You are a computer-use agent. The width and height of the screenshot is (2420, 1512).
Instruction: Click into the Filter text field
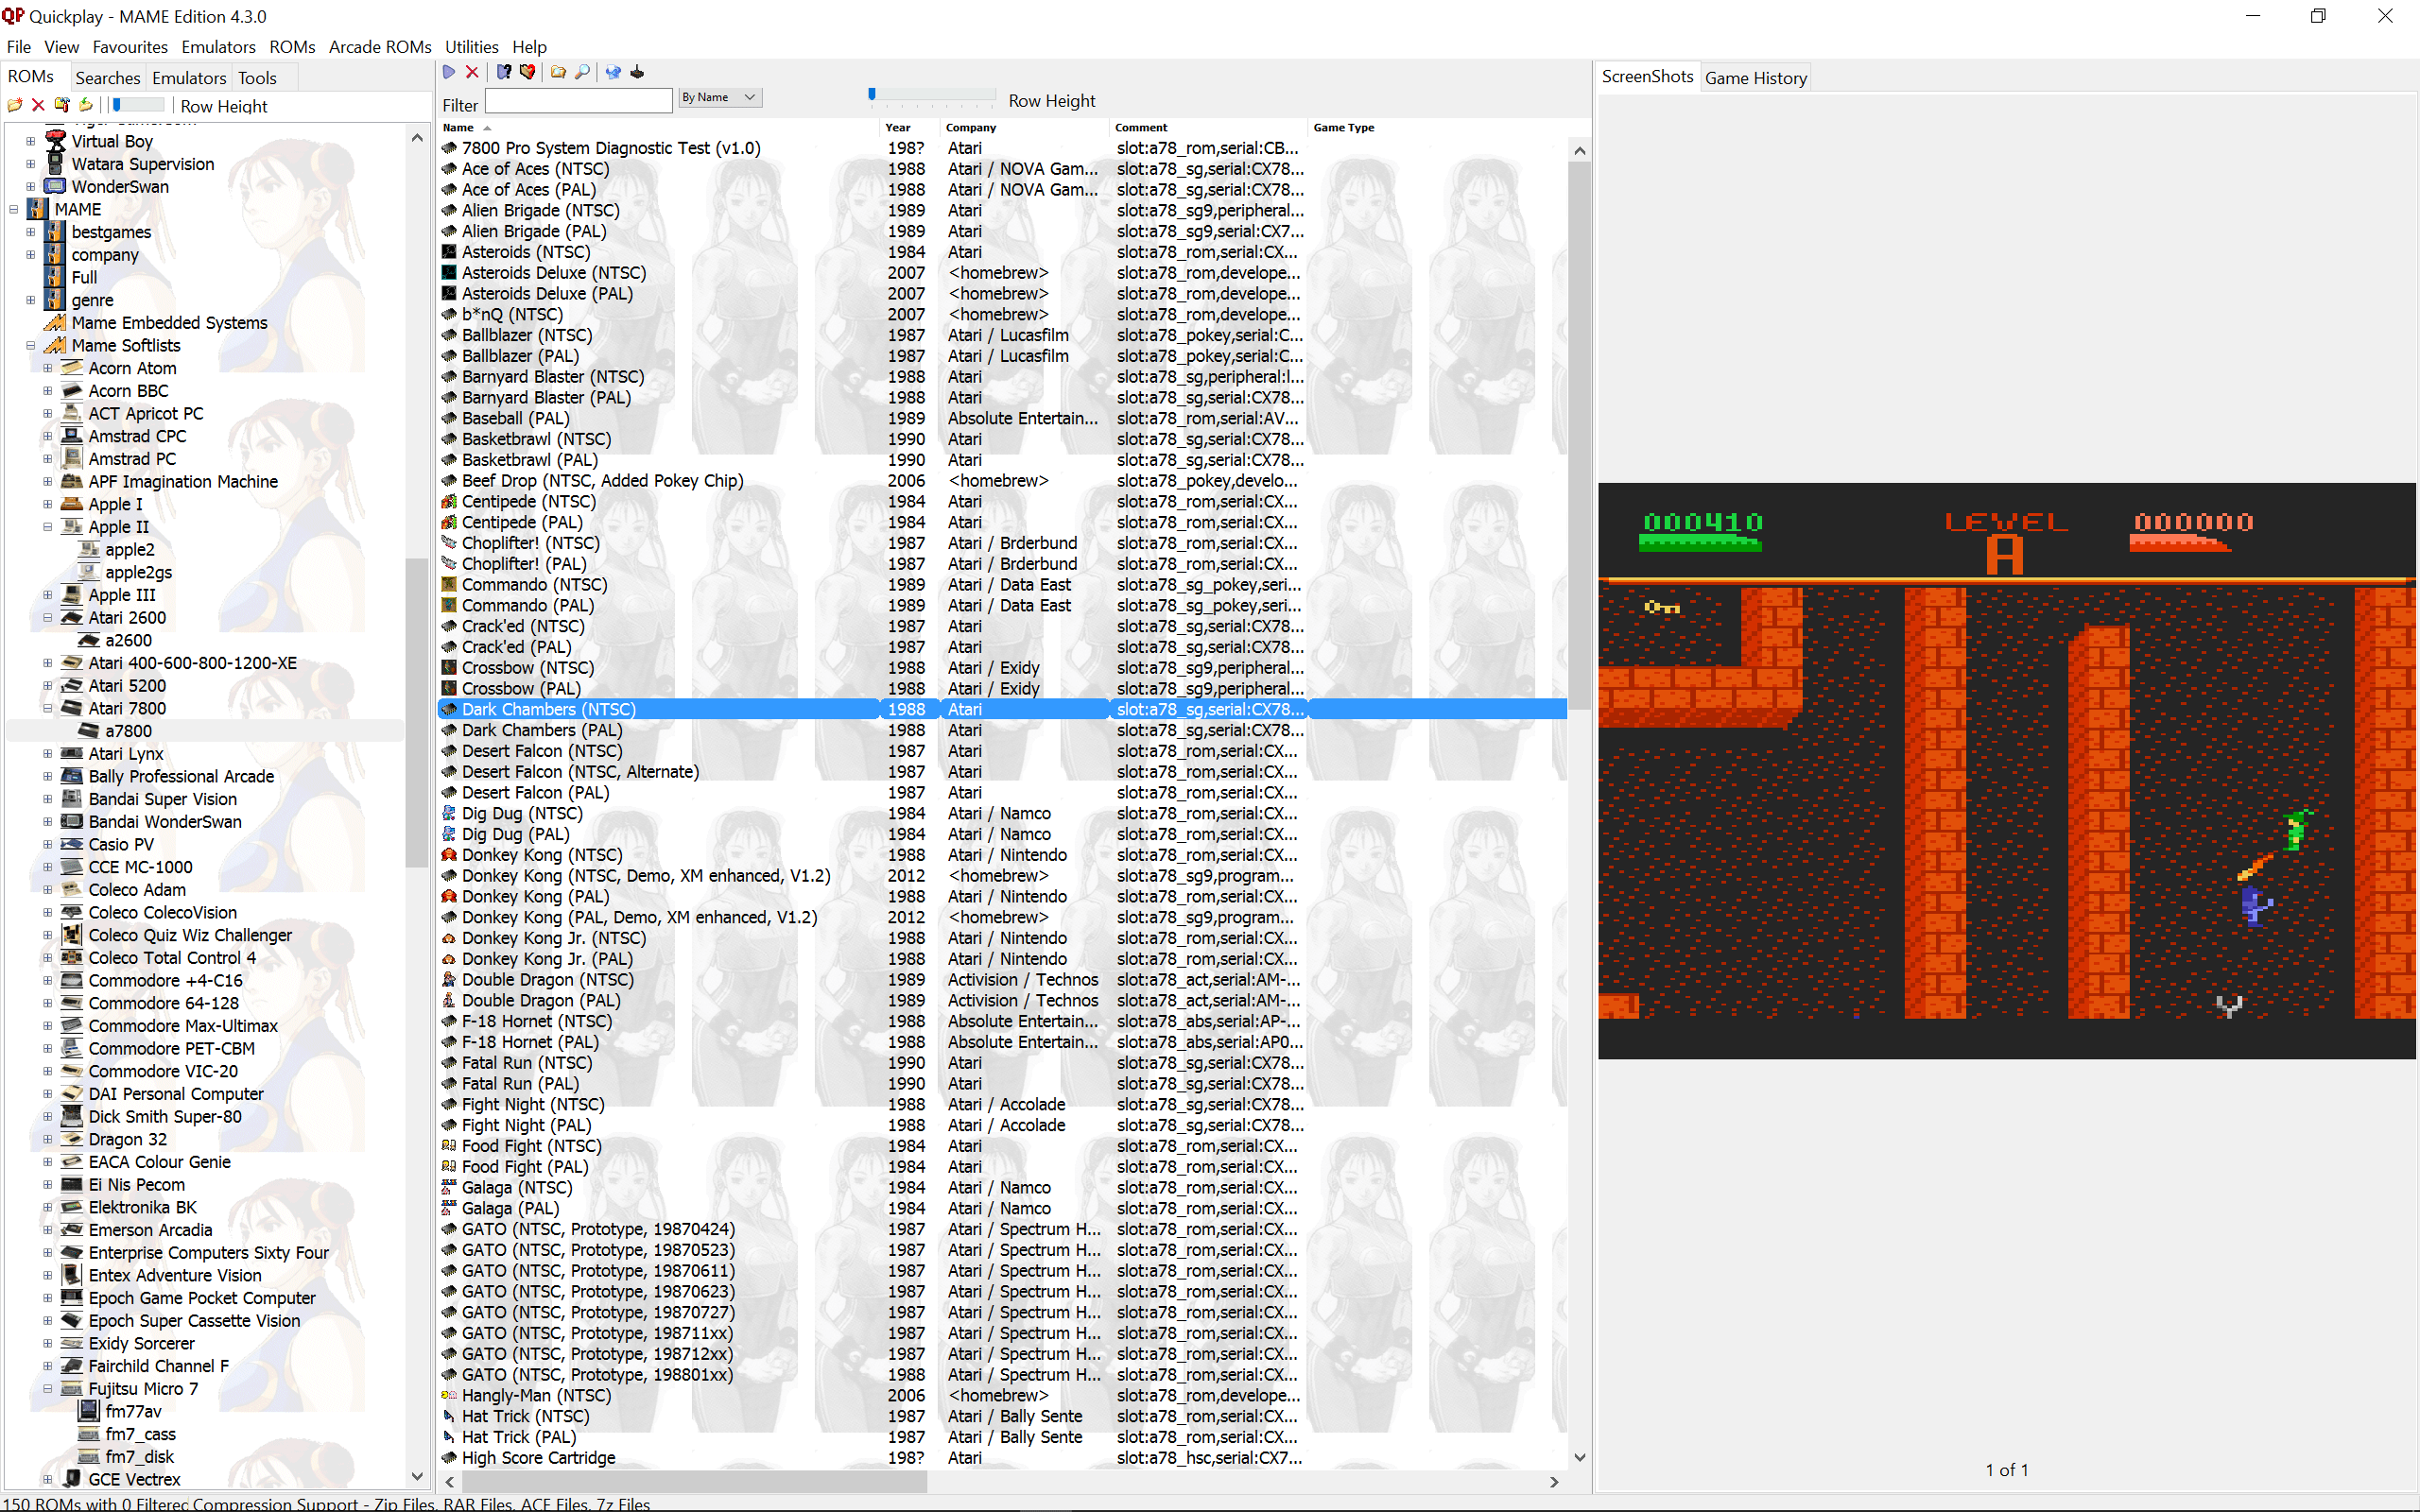point(578,102)
